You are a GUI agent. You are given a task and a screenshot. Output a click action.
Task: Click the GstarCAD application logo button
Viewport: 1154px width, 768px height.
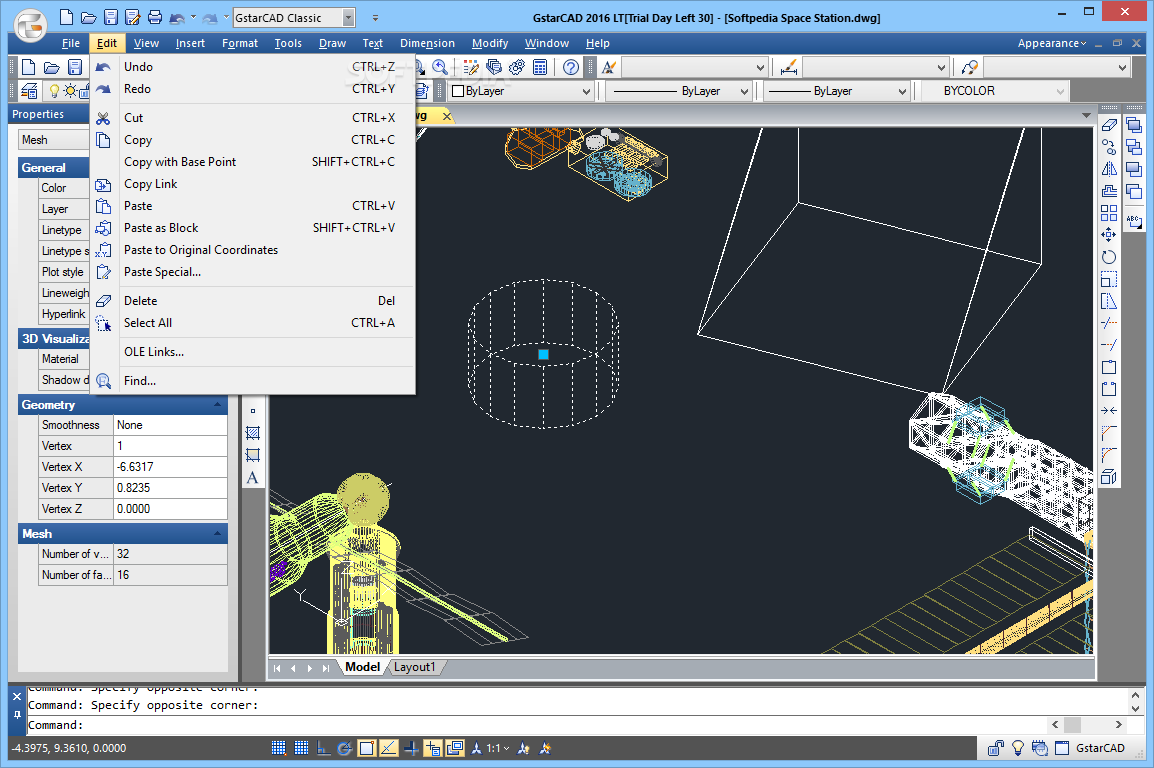(x=31, y=27)
